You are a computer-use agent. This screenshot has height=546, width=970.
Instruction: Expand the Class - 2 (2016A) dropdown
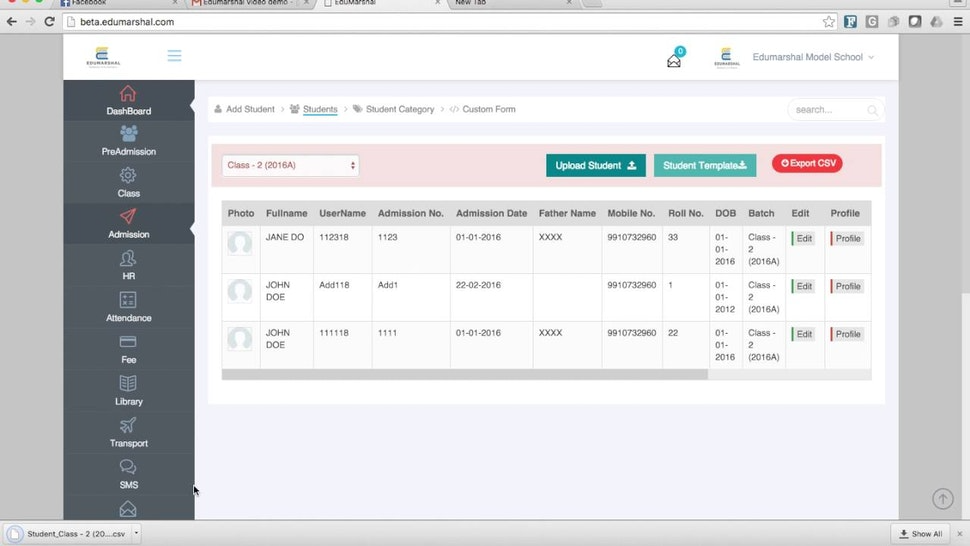click(290, 166)
